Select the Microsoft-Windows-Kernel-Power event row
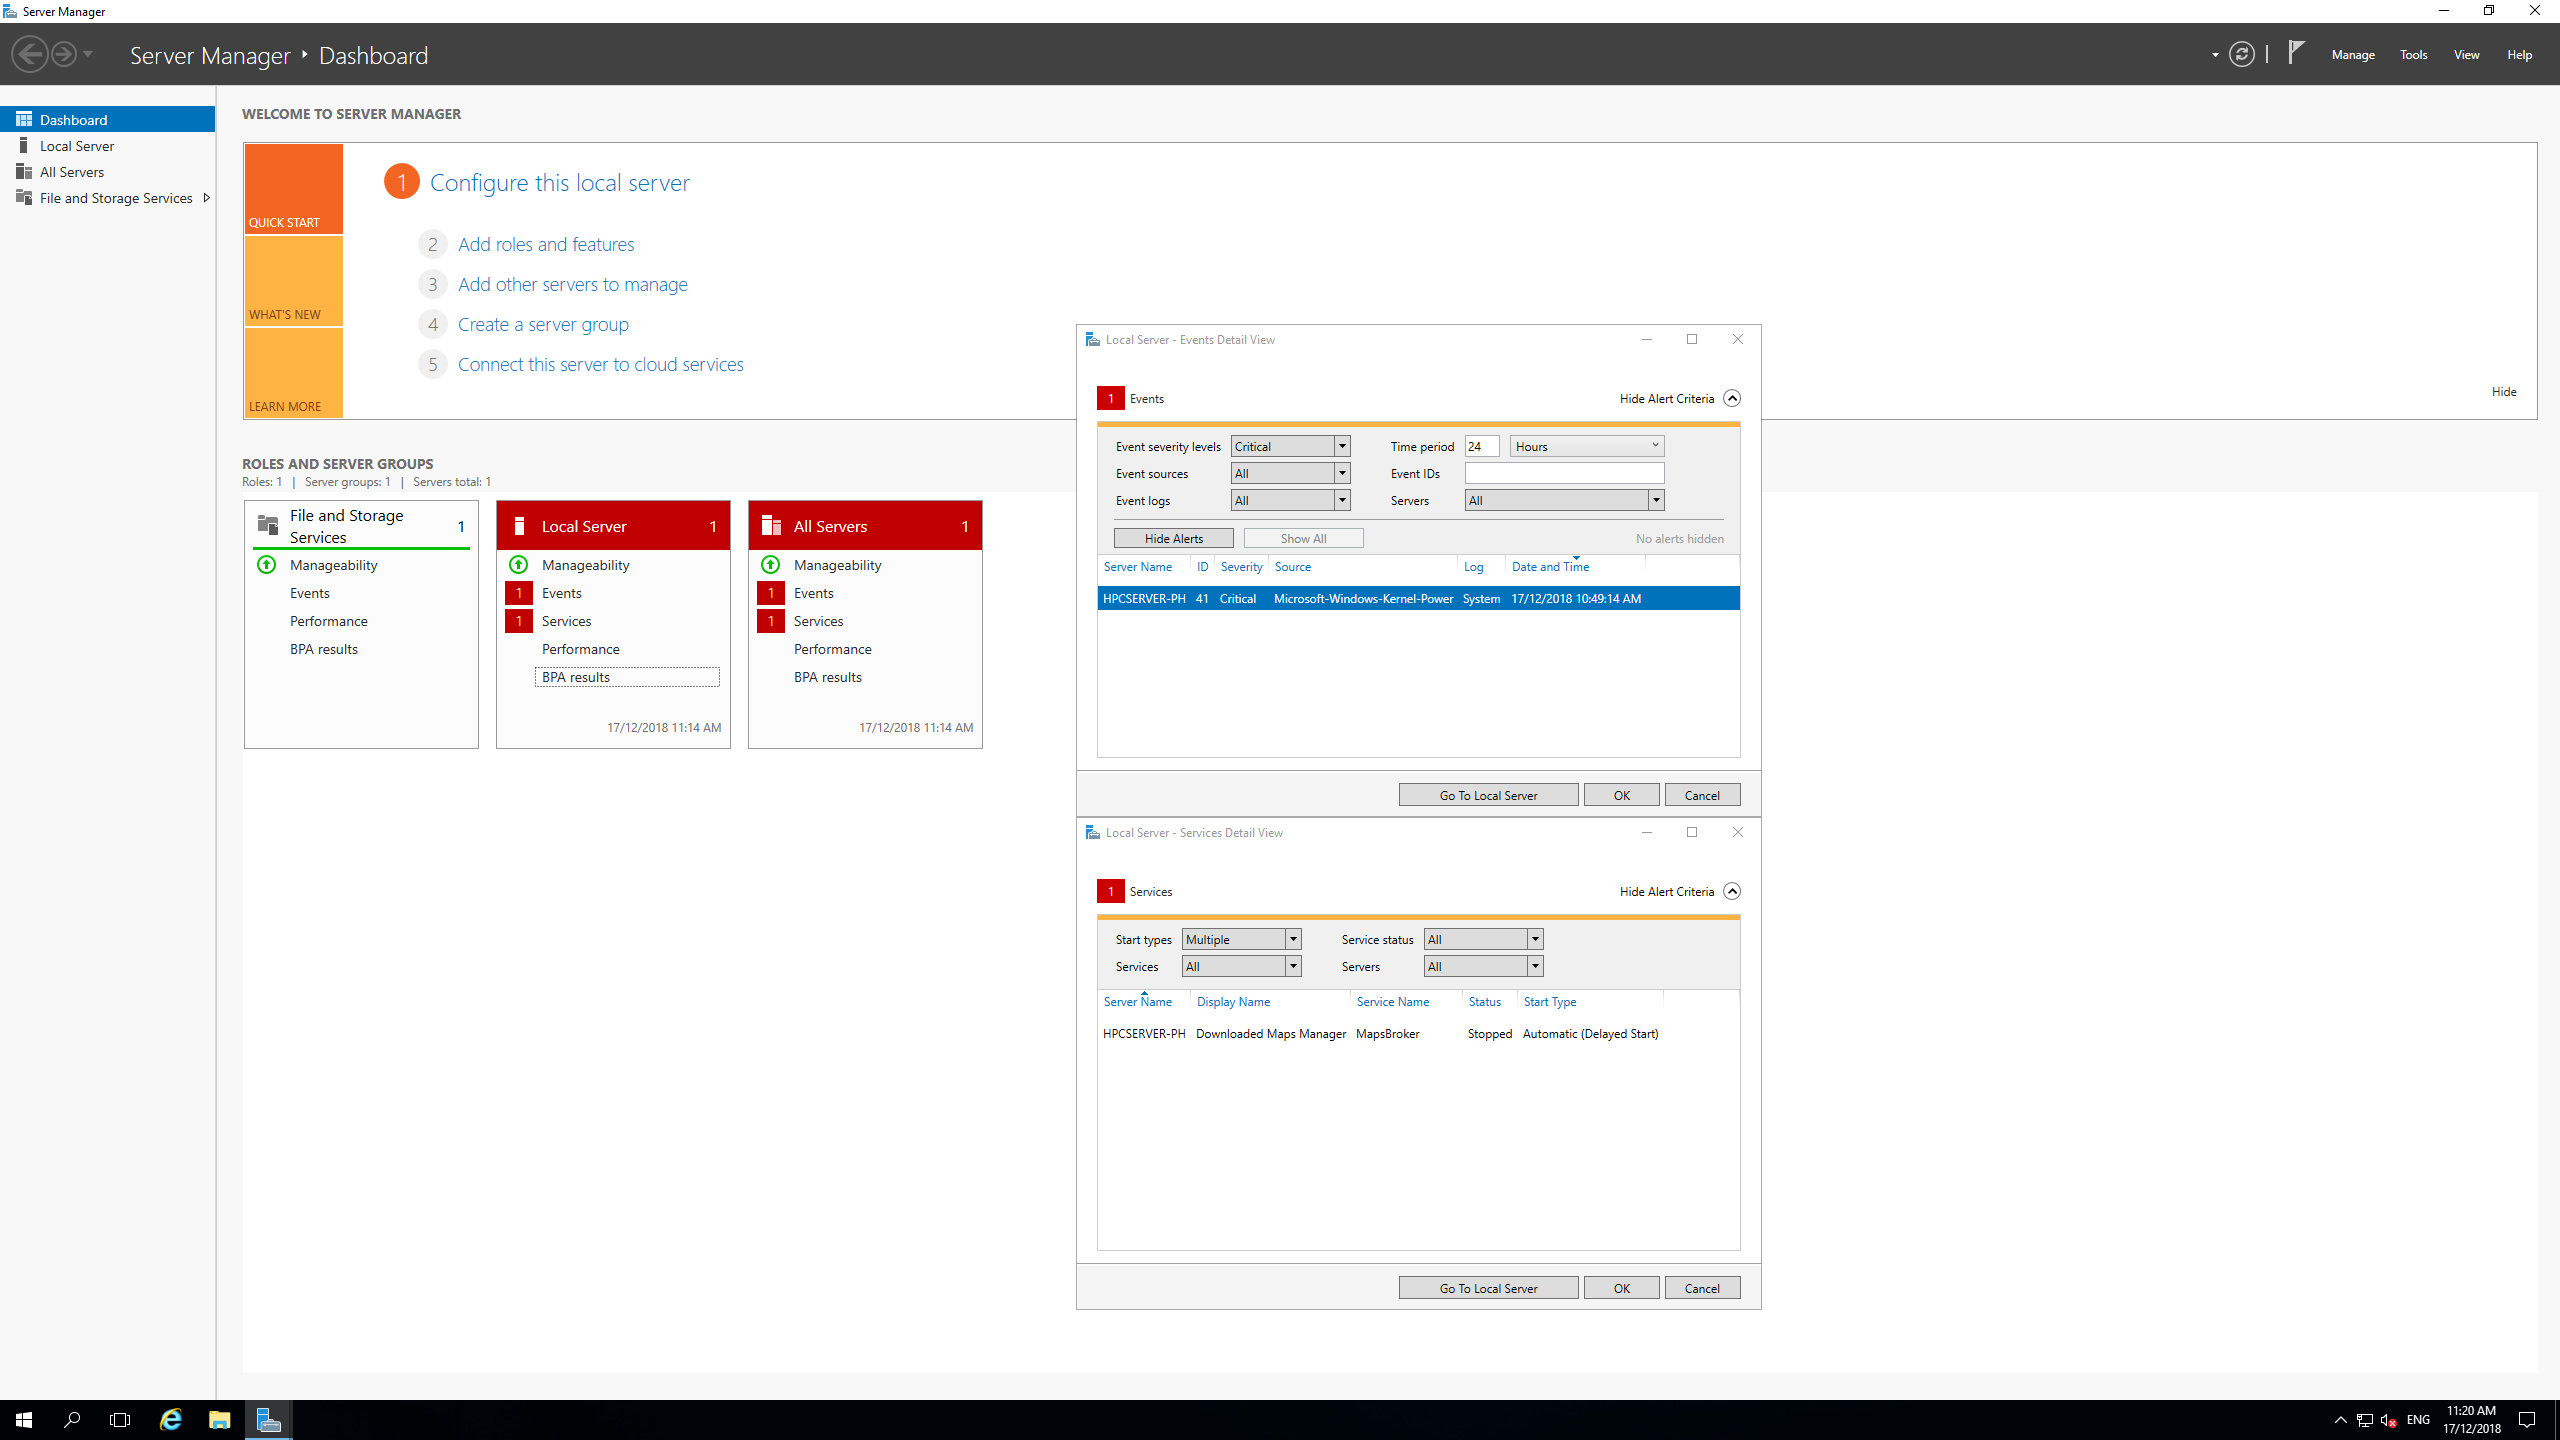Screen dimensions: 2560x1440 pos(1418,598)
